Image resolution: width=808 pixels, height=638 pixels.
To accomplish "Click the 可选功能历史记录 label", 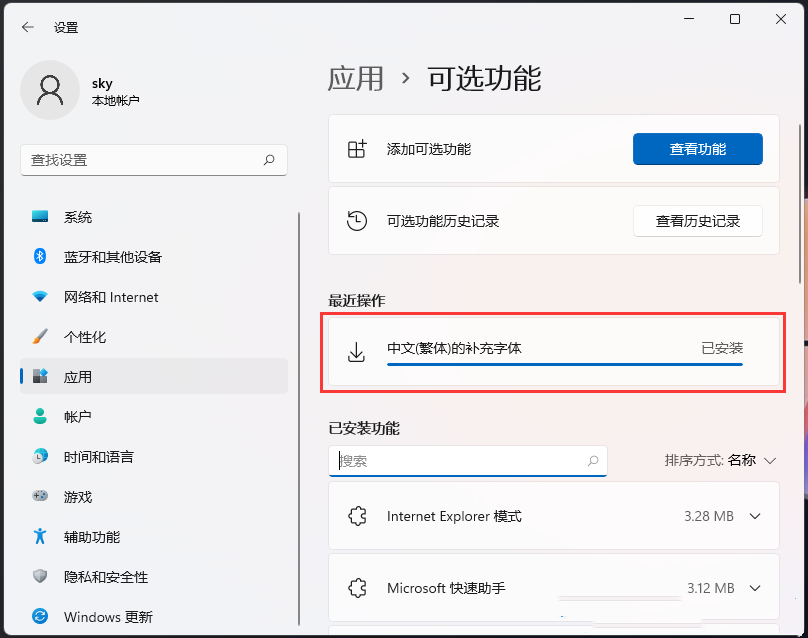I will 443,221.
